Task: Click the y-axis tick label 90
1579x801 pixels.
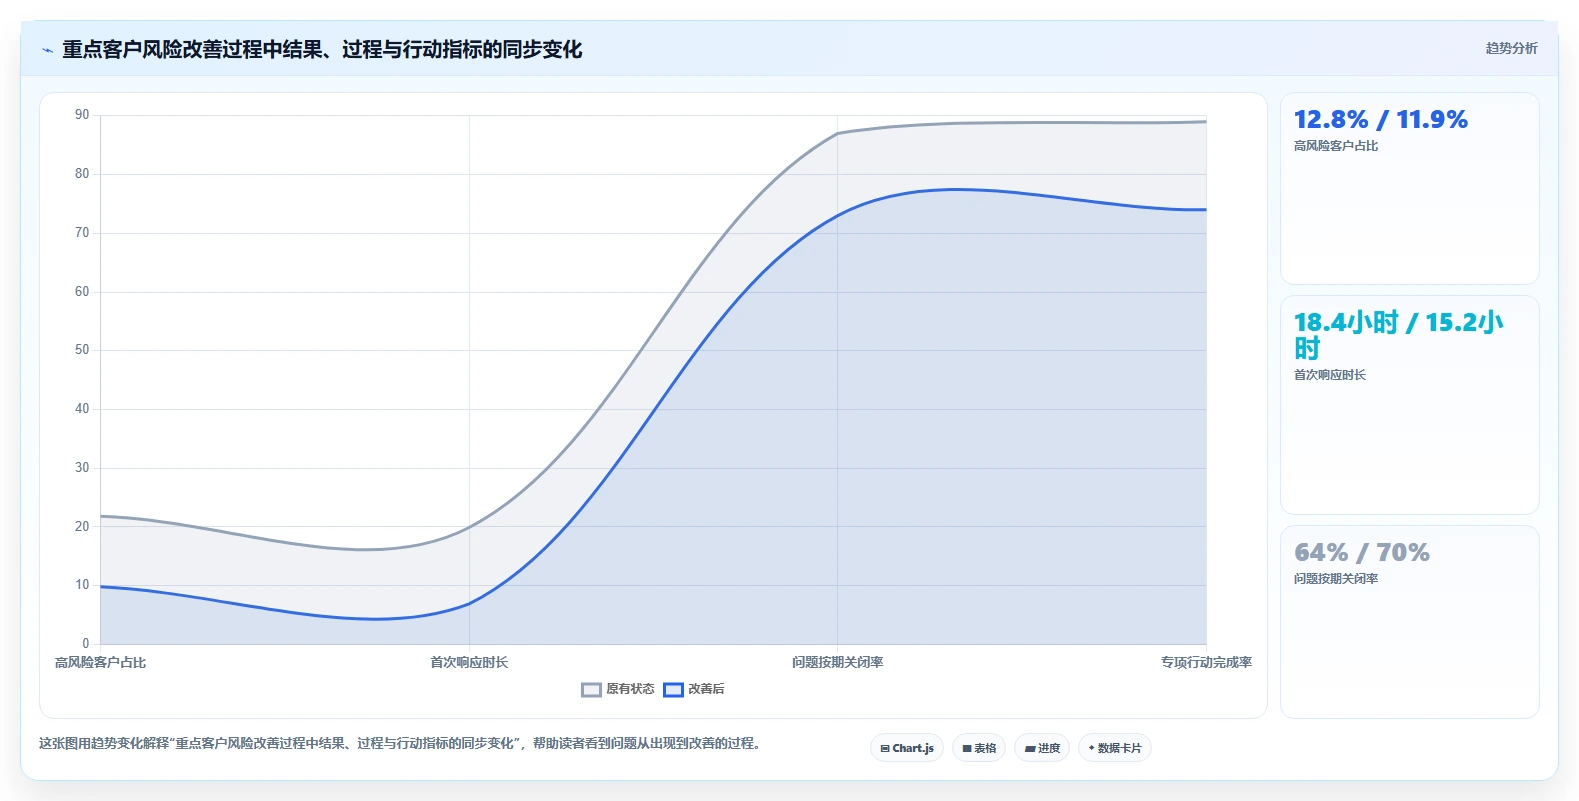Action: tap(82, 115)
